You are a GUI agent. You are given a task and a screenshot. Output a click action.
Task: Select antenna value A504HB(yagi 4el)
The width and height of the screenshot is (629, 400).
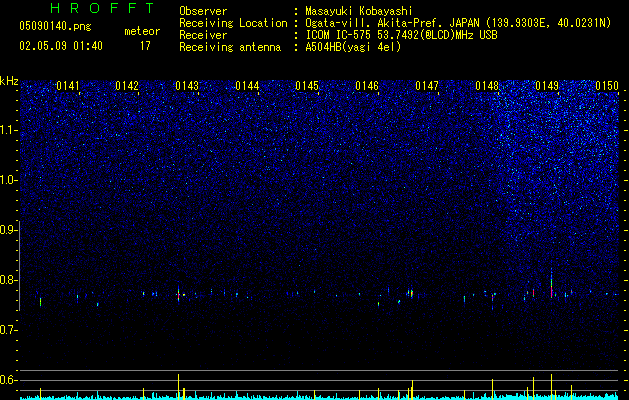point(353,47)
